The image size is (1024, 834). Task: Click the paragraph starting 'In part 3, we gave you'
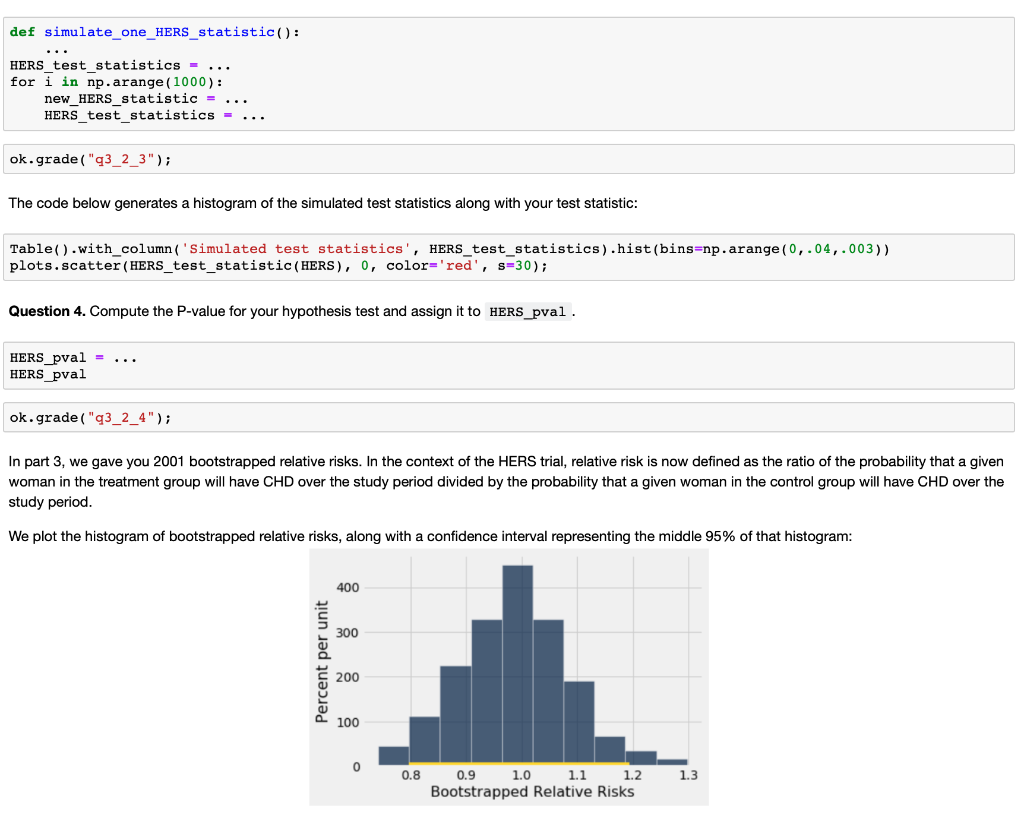pos(506,482)
